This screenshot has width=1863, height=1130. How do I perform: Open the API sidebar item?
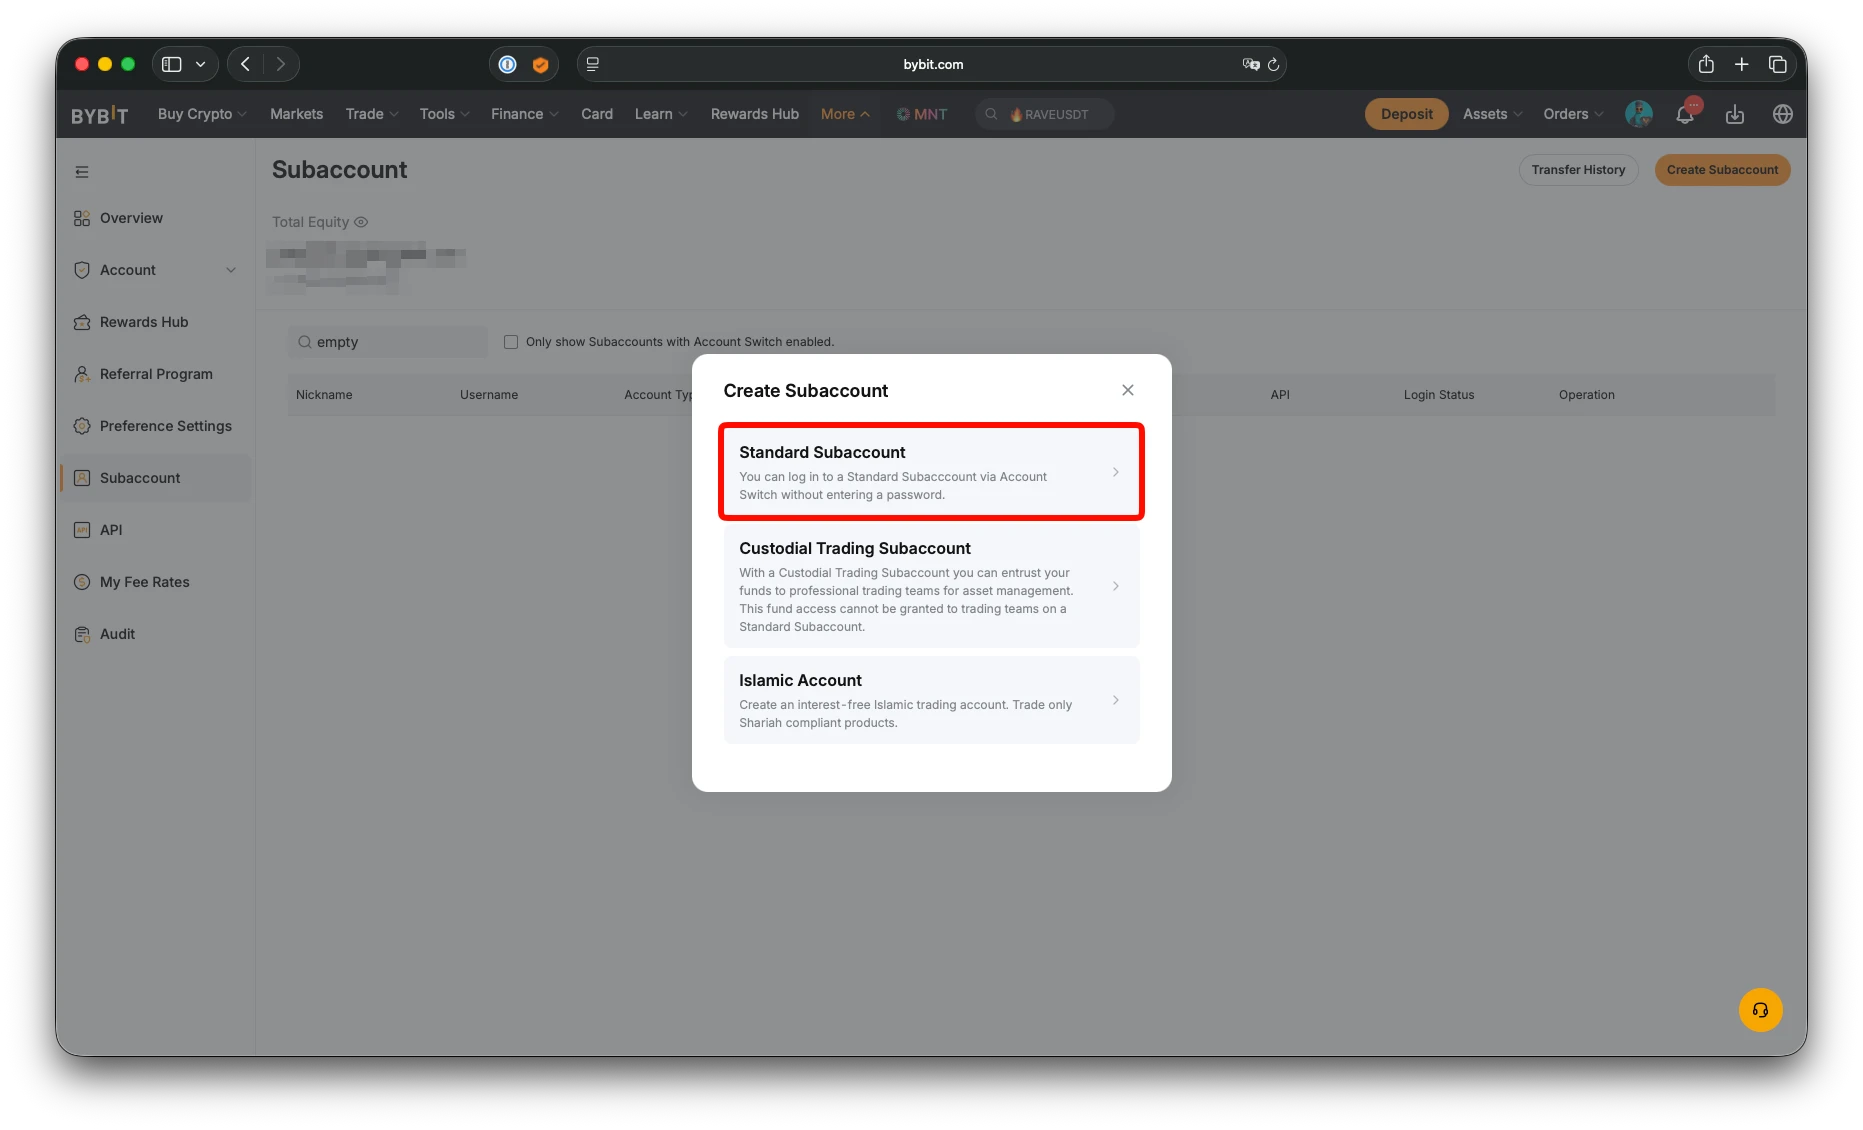[111, 530]
